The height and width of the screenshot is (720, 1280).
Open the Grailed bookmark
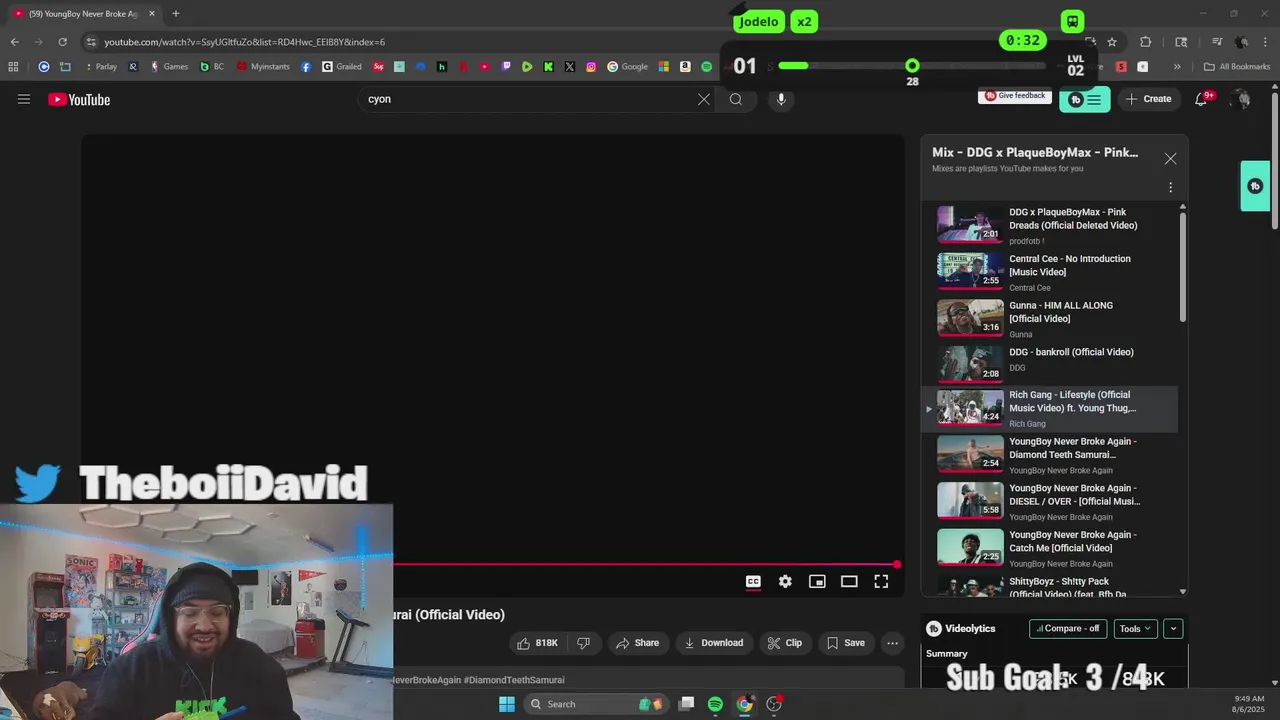point(342,67)
